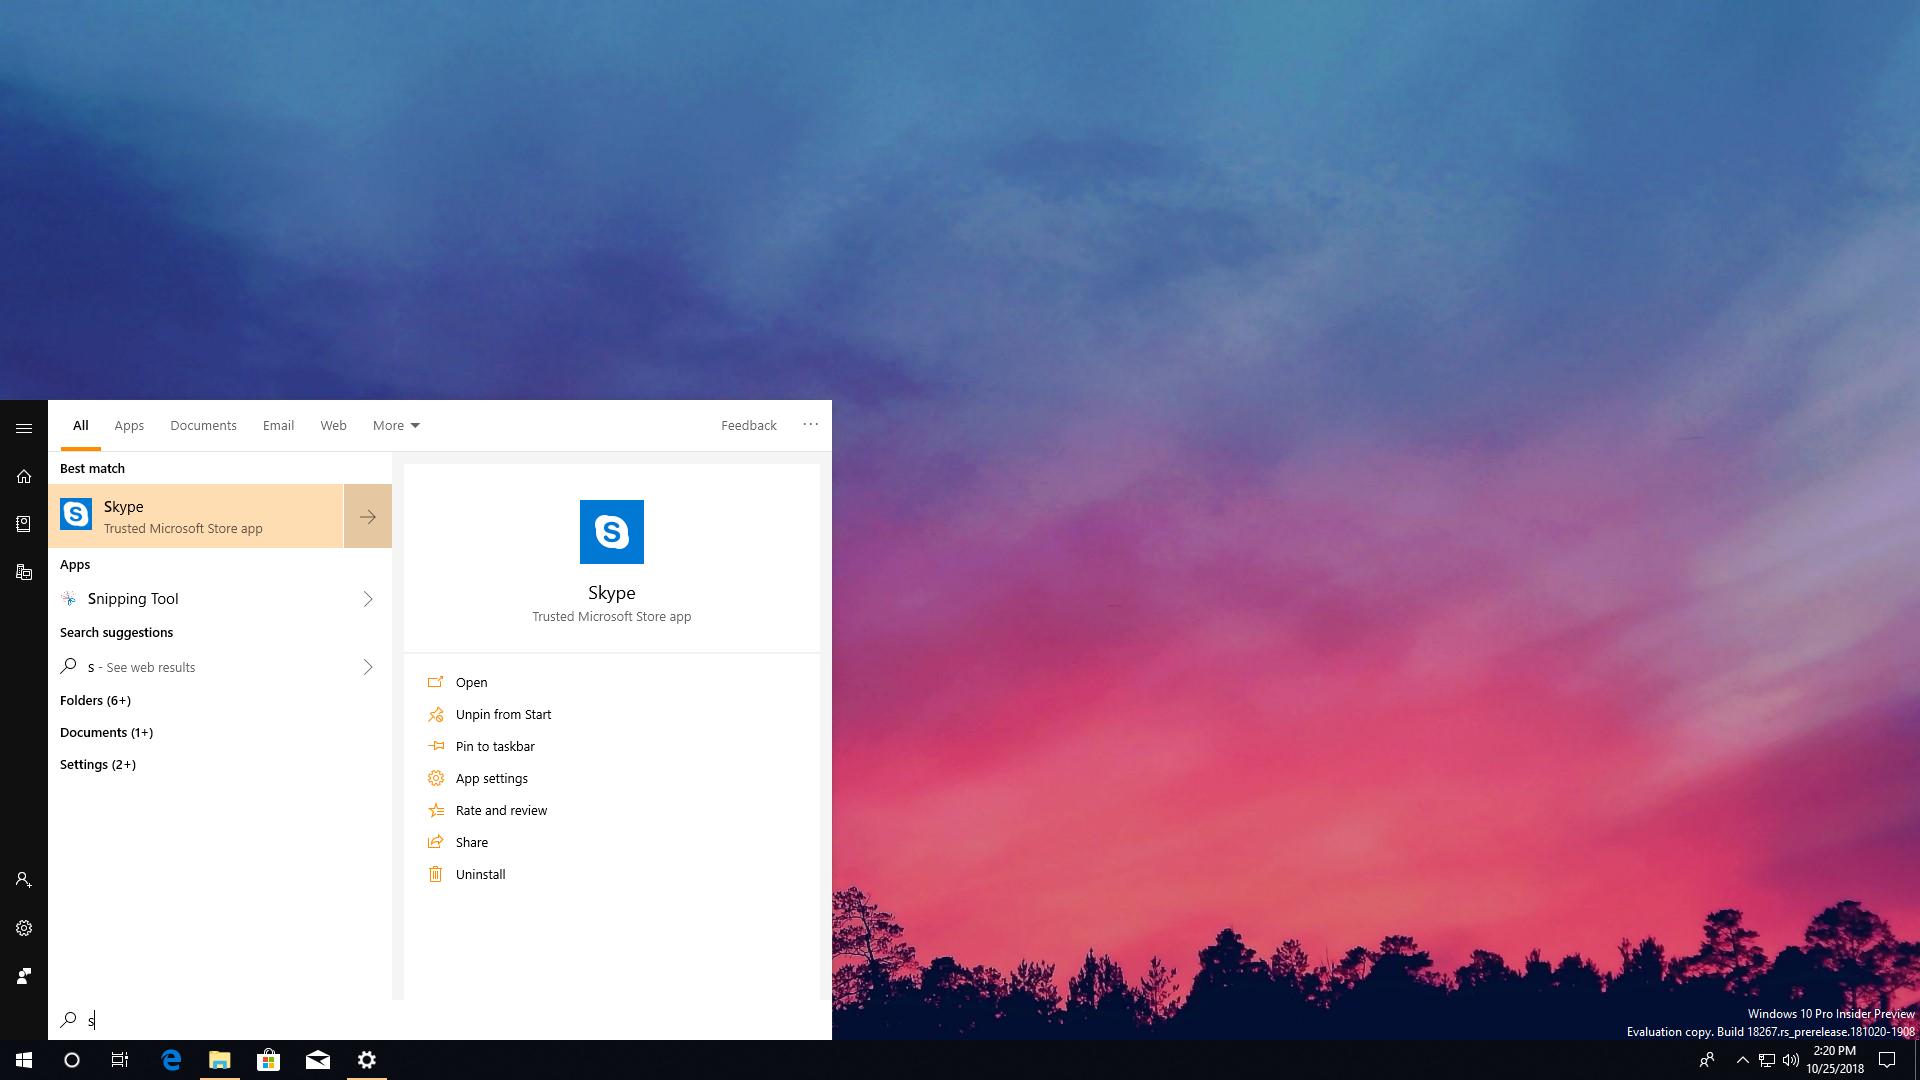Screen dimensions: 1920x1080
Task: Show hidden tray icons chevron
Action: point(1742,1060)
